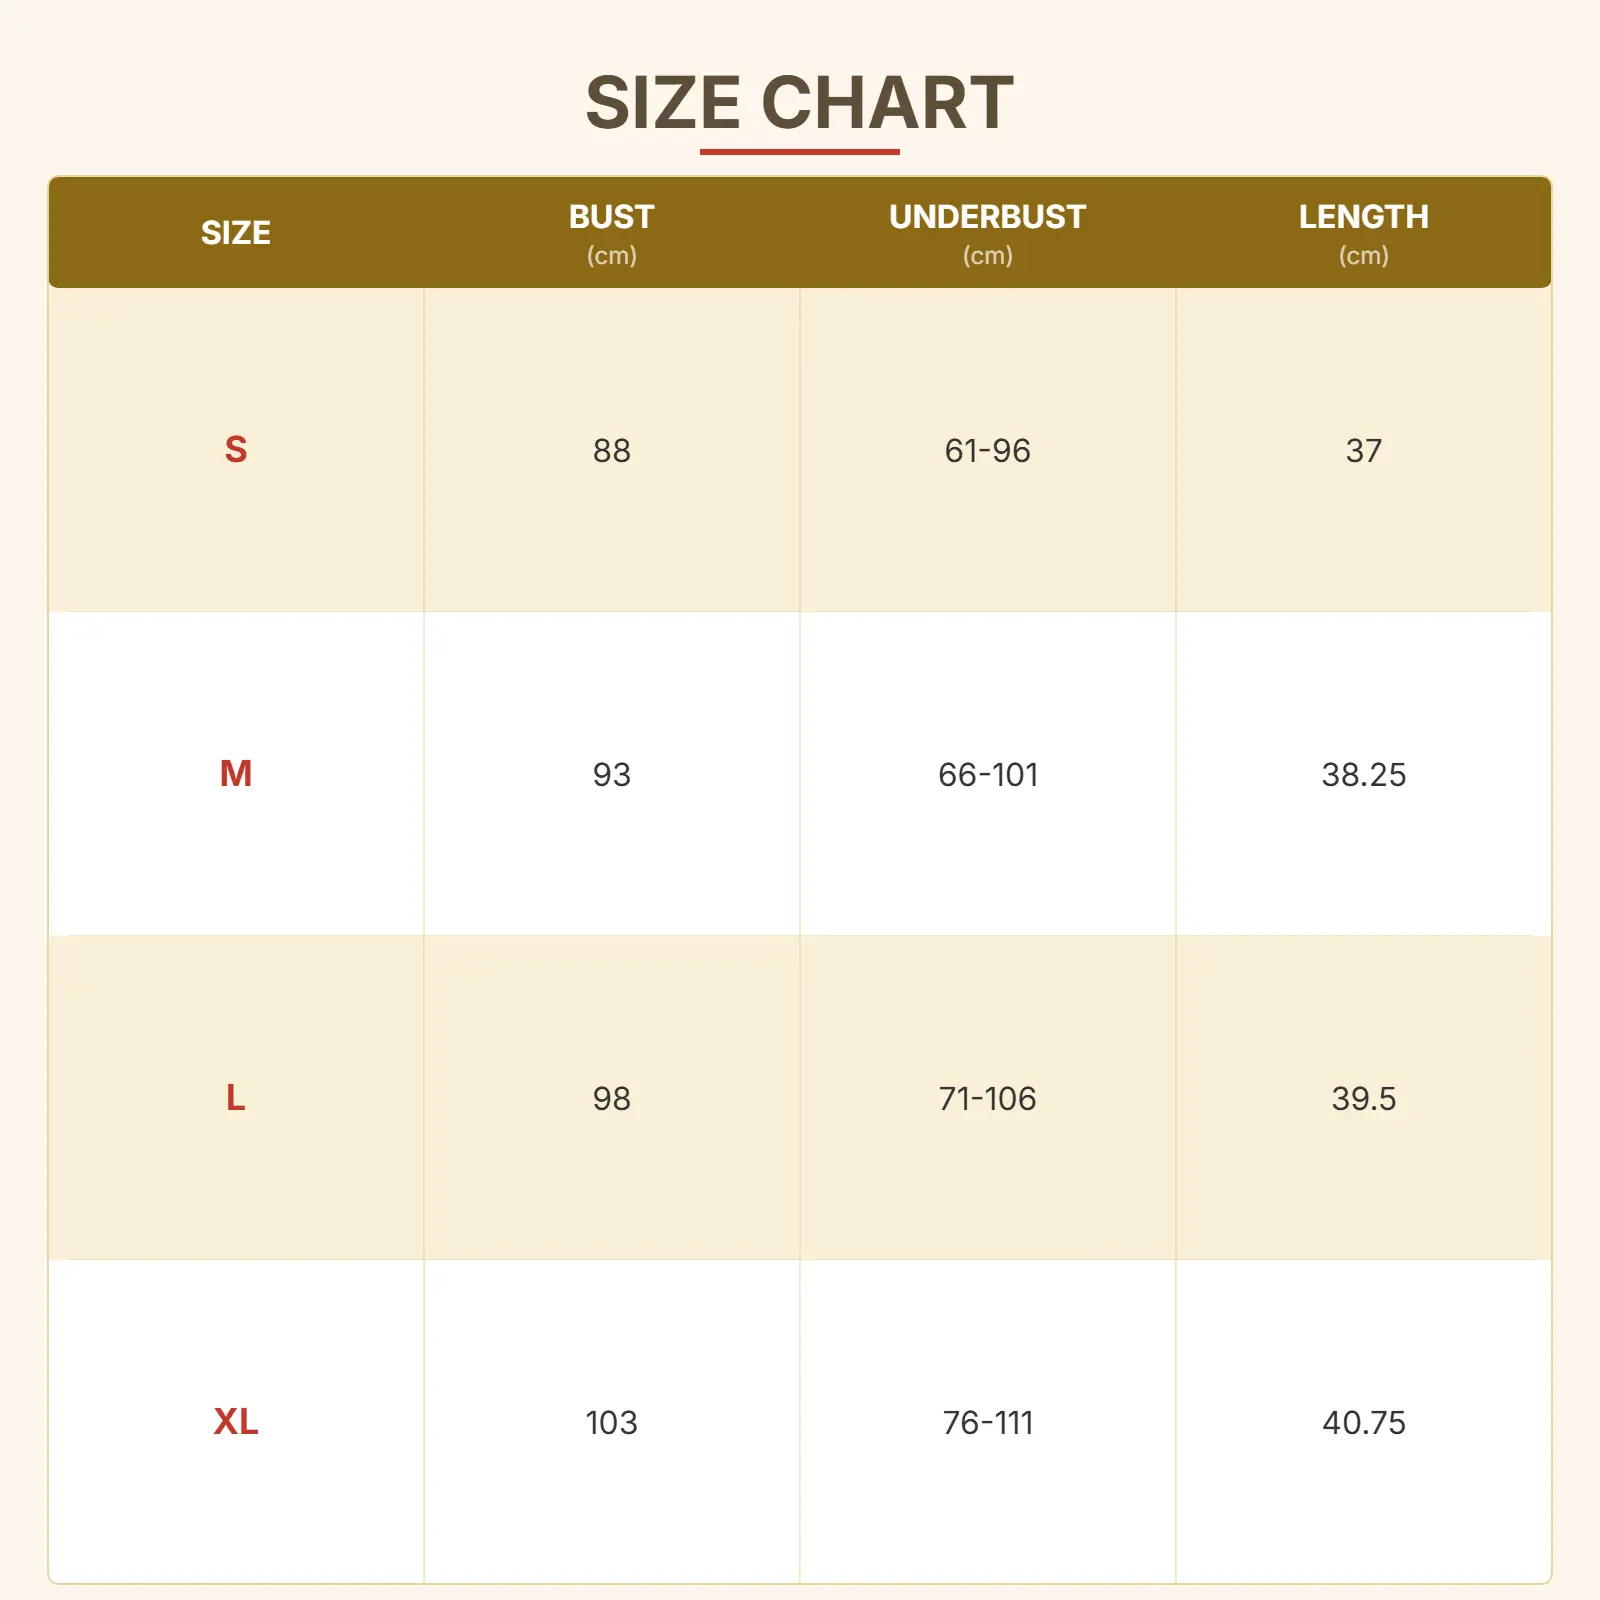Click the SIZE column header

[x=236, y=233]
